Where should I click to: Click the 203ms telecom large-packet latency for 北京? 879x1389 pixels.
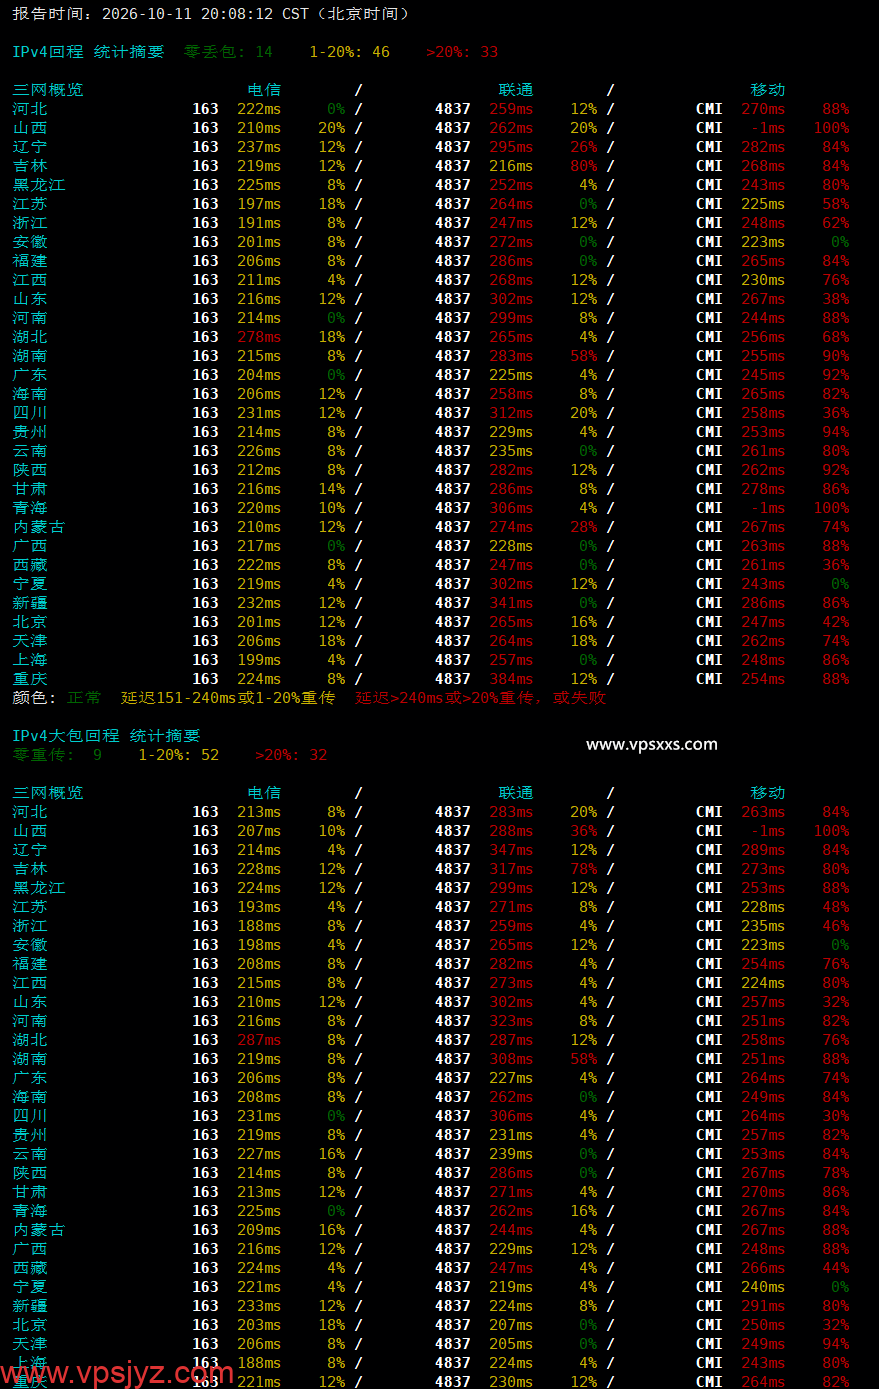click(259, 1325)
